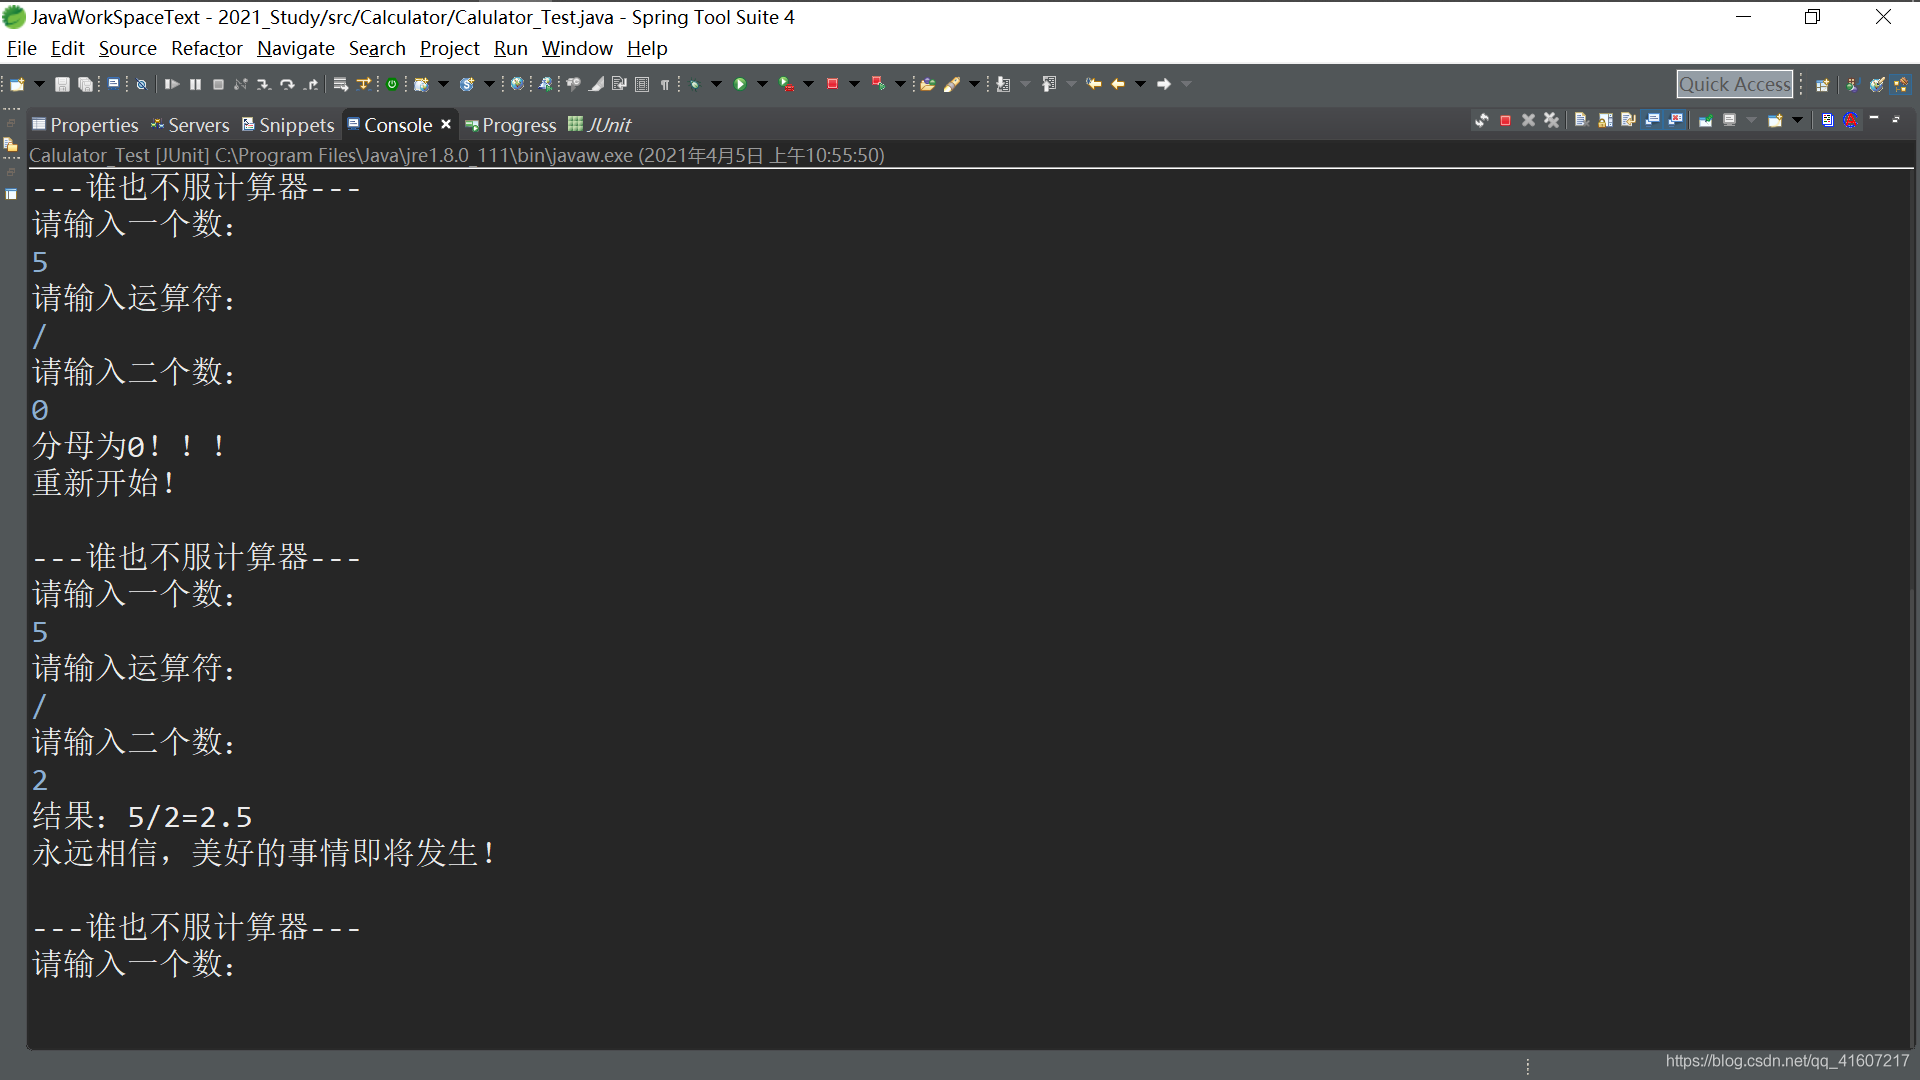Toggle Use Step Filters

click(363, 84)
